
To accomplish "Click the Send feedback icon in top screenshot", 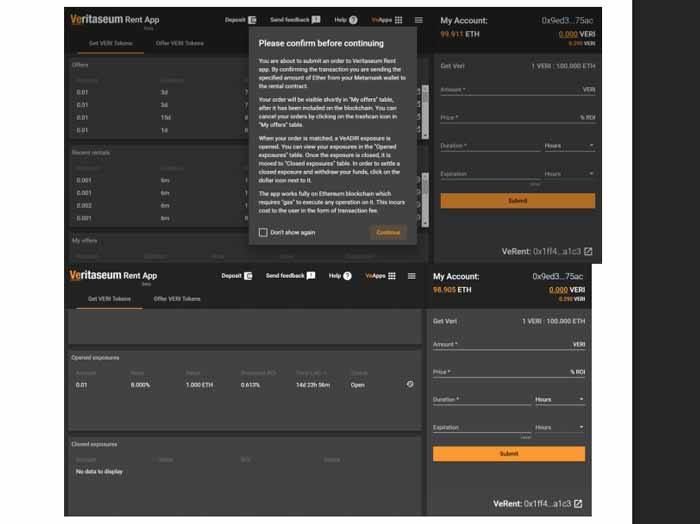I will [316, 20].
